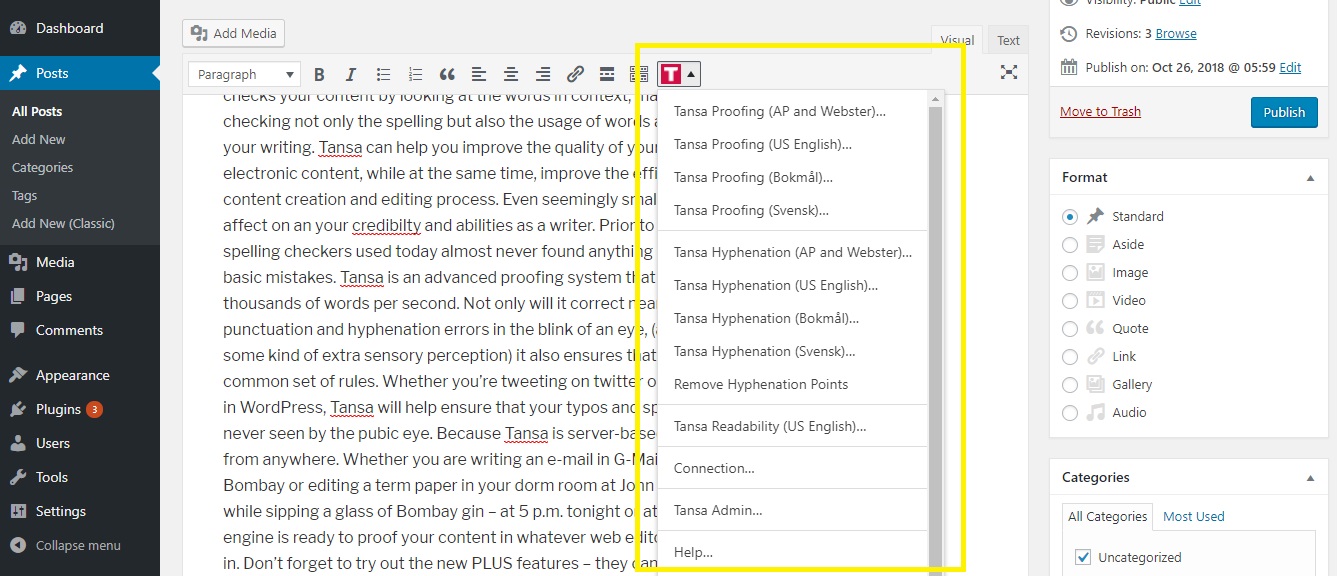The height and width of the screenshot is (576, 1337).
Task: Select the Gallery post format
Action: coord(1070,384)
